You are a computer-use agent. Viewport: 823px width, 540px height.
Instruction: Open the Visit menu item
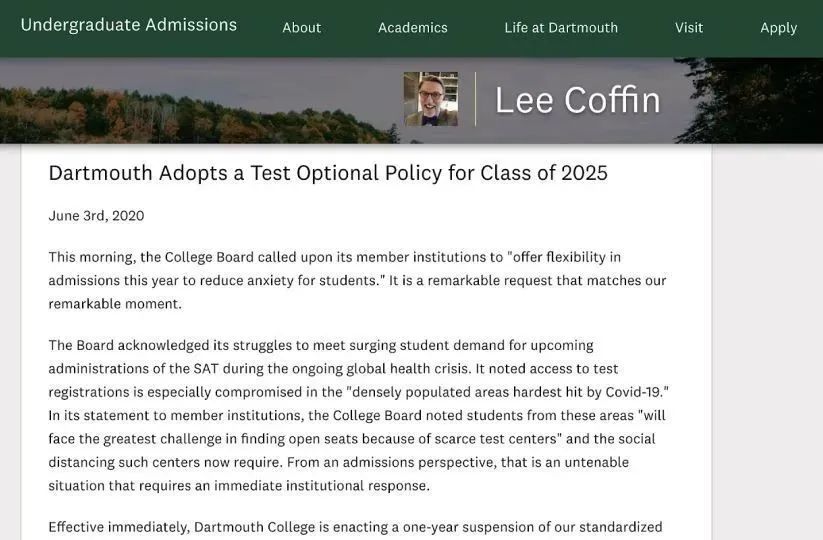(689, 28)
